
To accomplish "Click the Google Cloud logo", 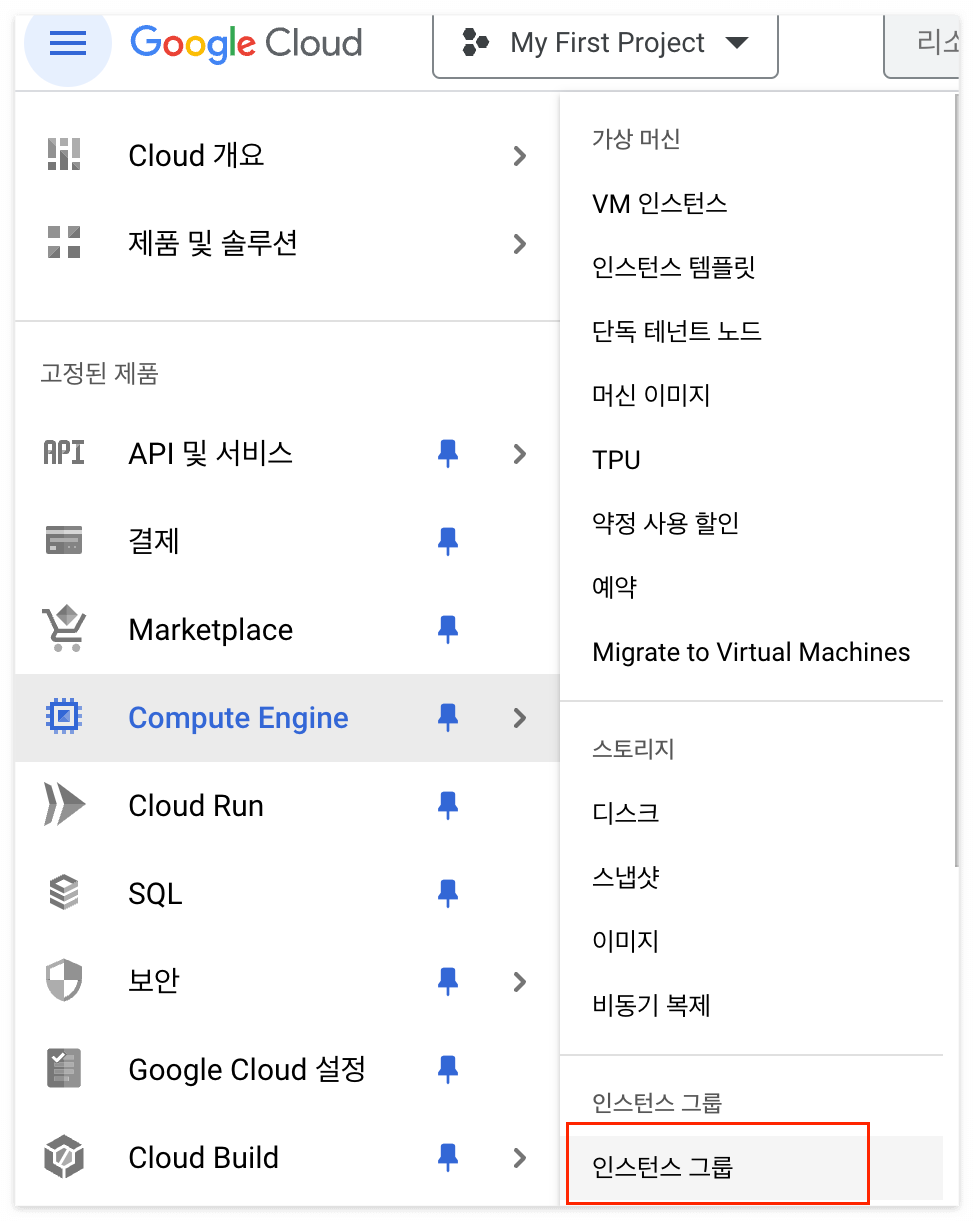I will (x=246, y=43).
